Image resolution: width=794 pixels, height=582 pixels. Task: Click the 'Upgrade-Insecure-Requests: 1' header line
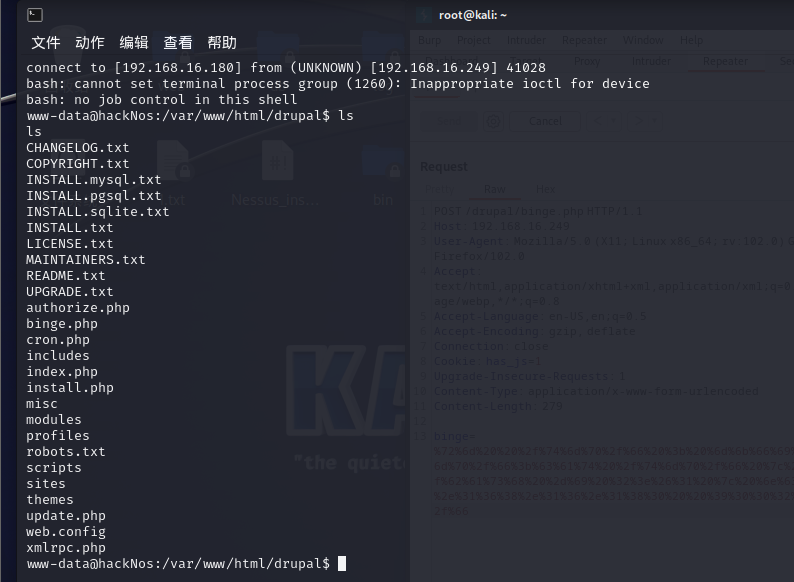(x=530, y=376)
